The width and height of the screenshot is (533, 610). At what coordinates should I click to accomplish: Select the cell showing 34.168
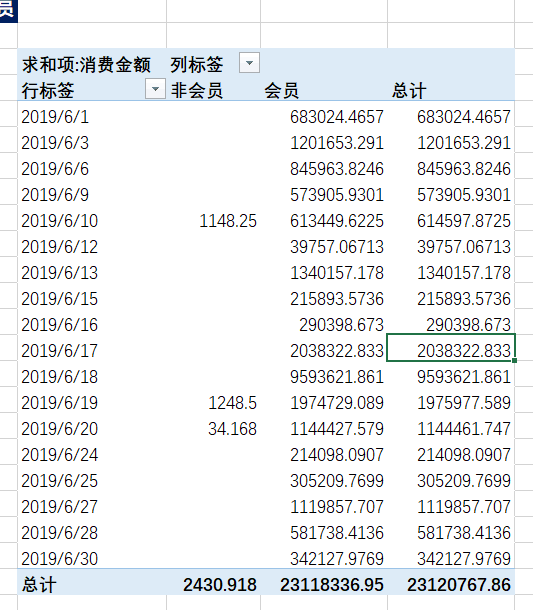pyautogui.click(x=233, y=429)
